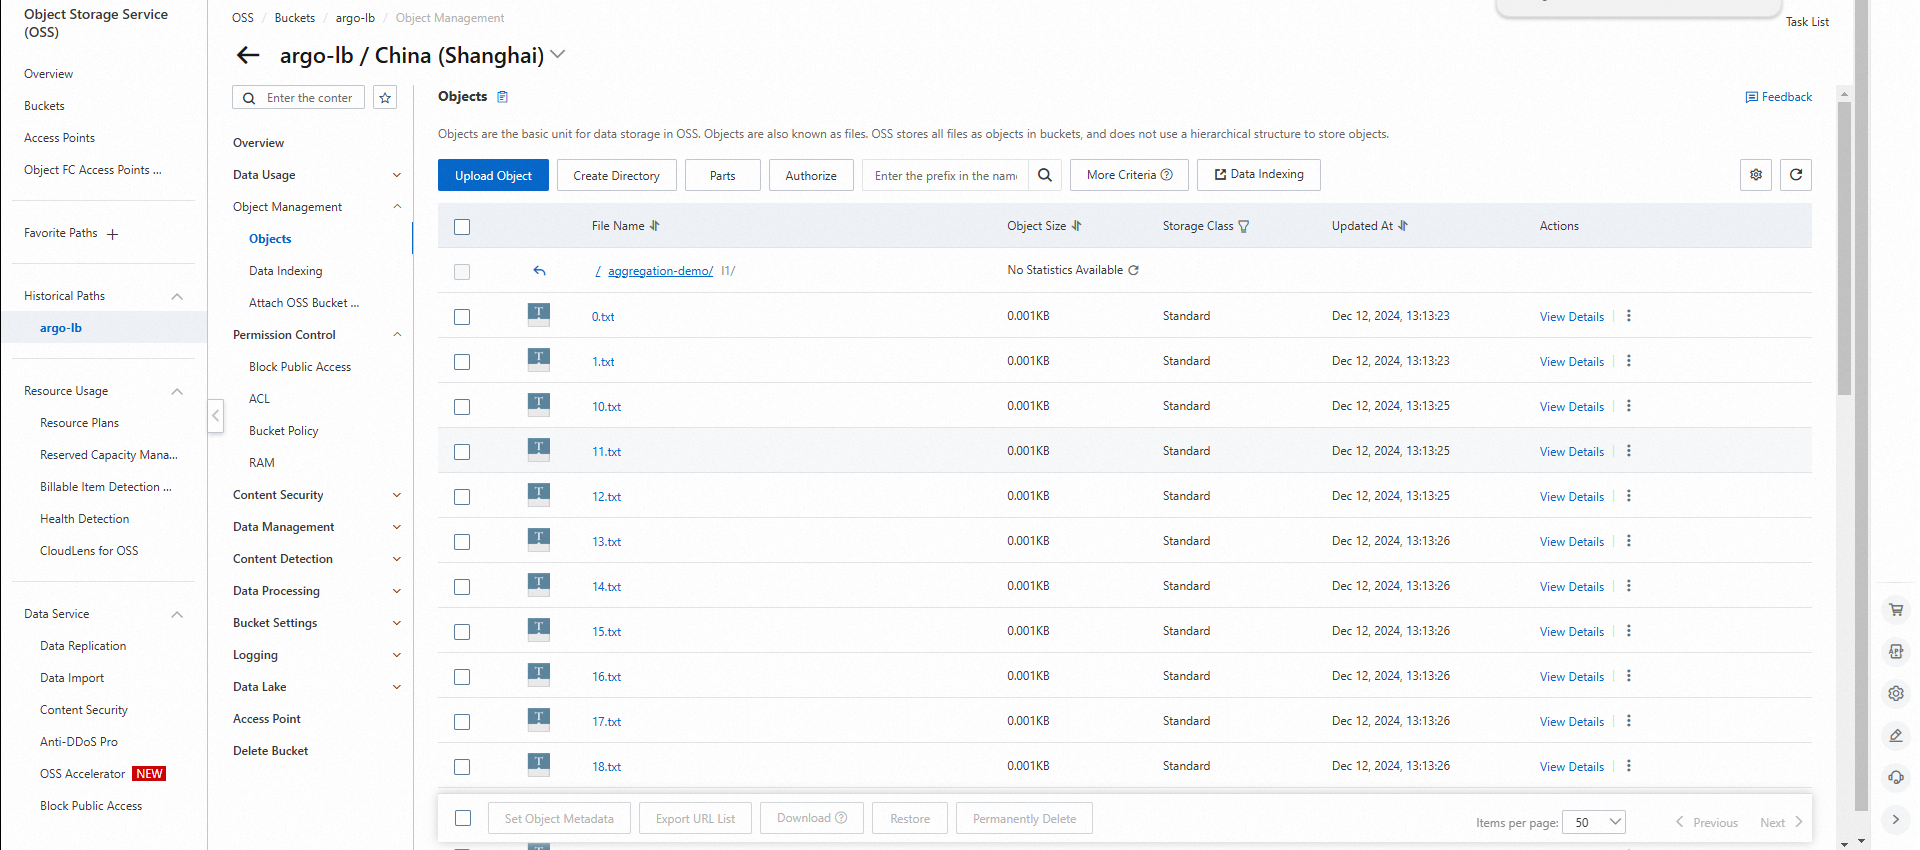Click the More Criteria button
Screen dimensions: 1920x850
click(1129, 175)
